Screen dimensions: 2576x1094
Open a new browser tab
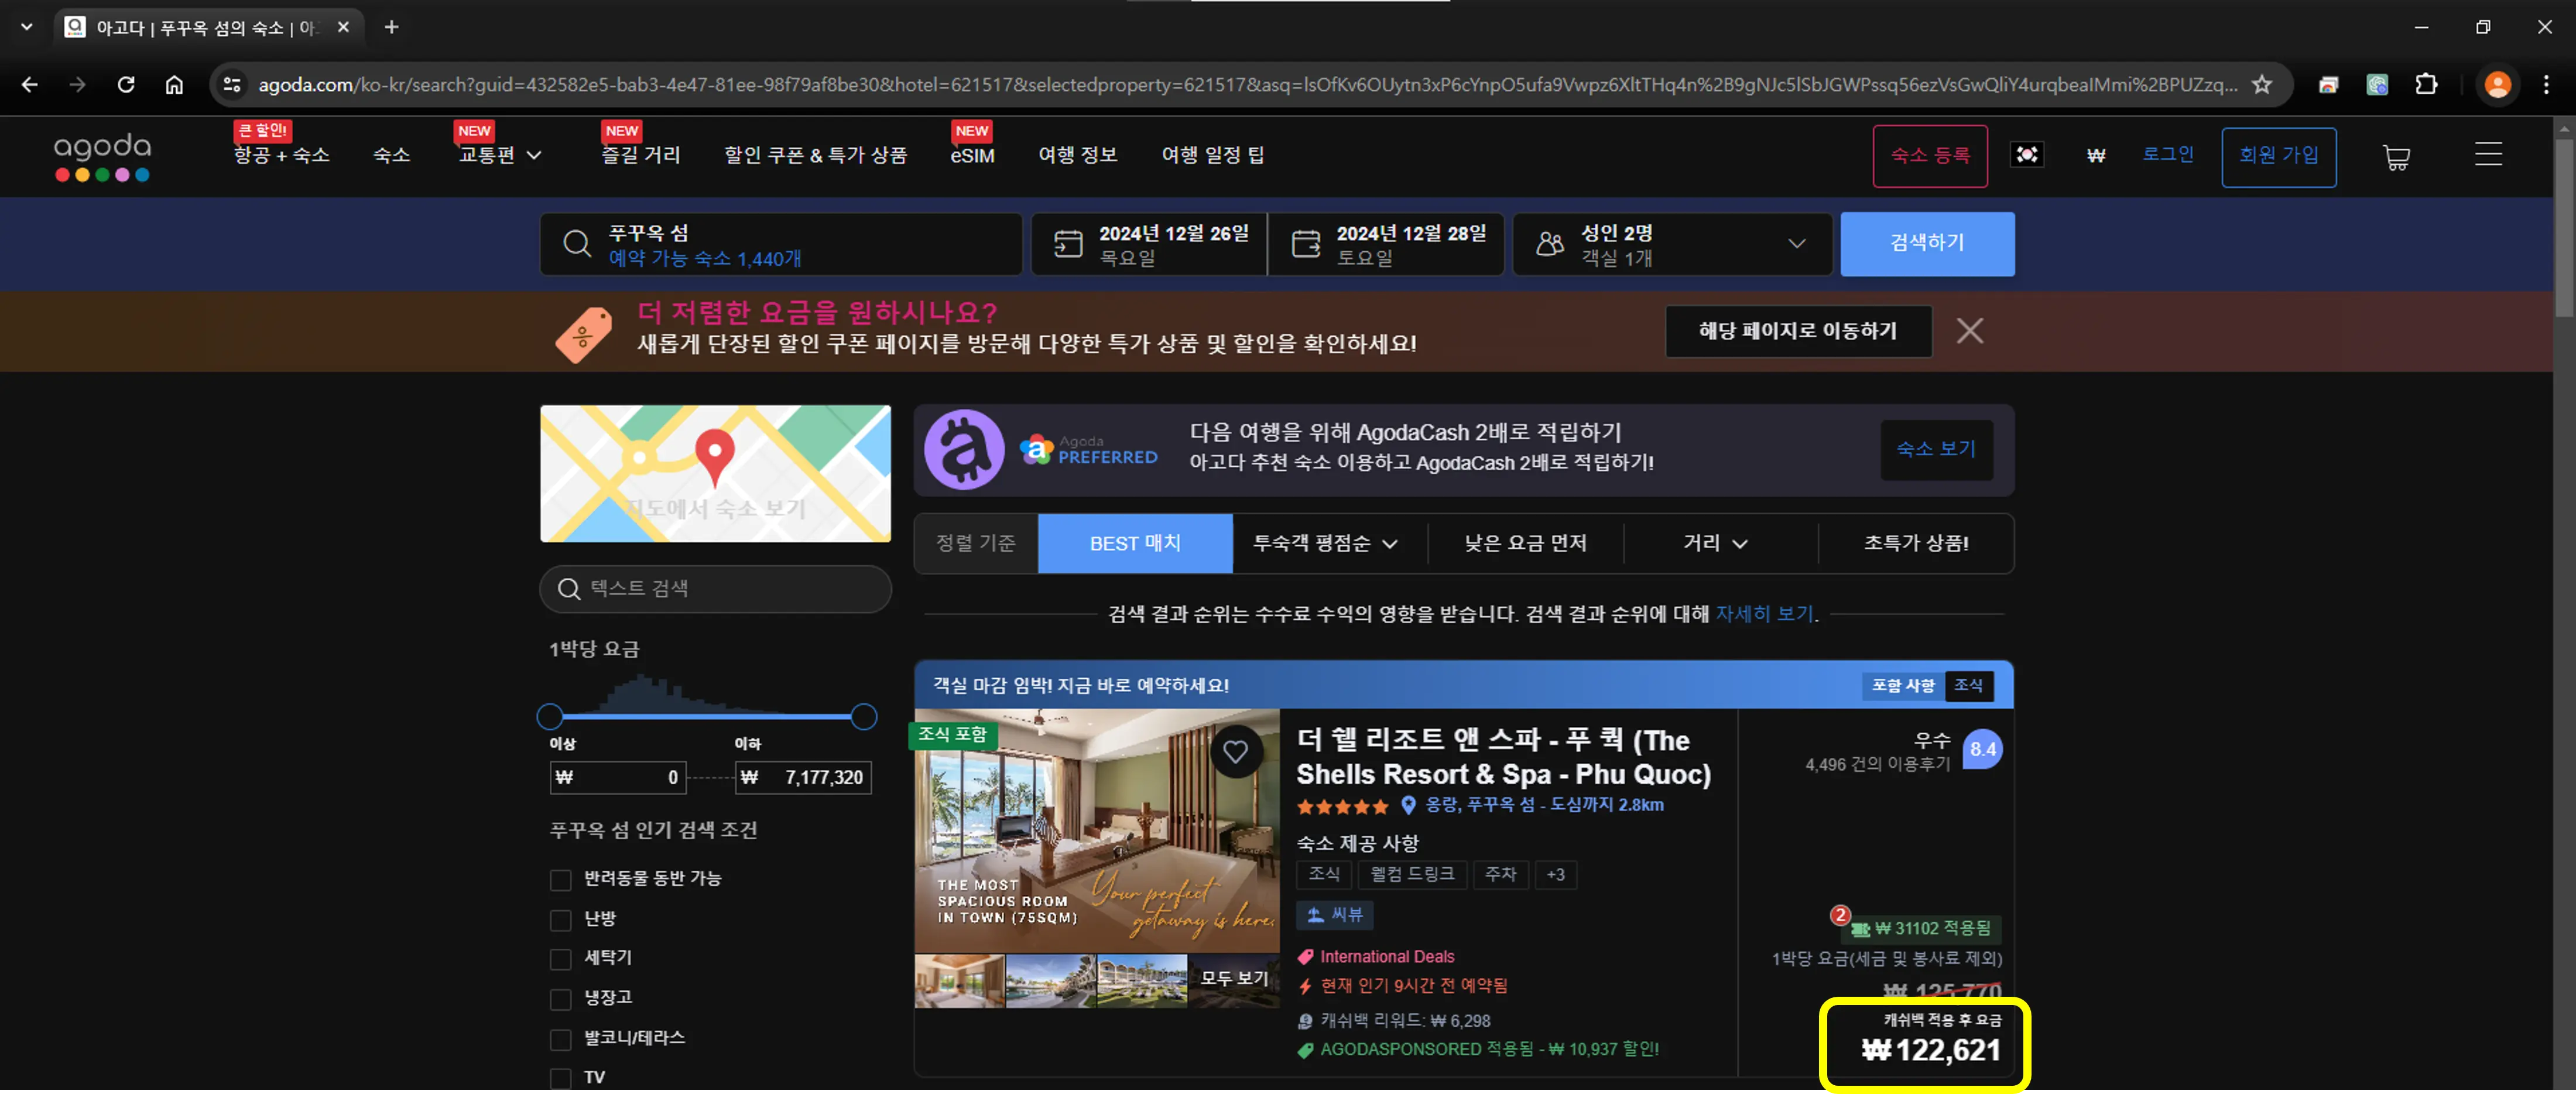[392, 27]
